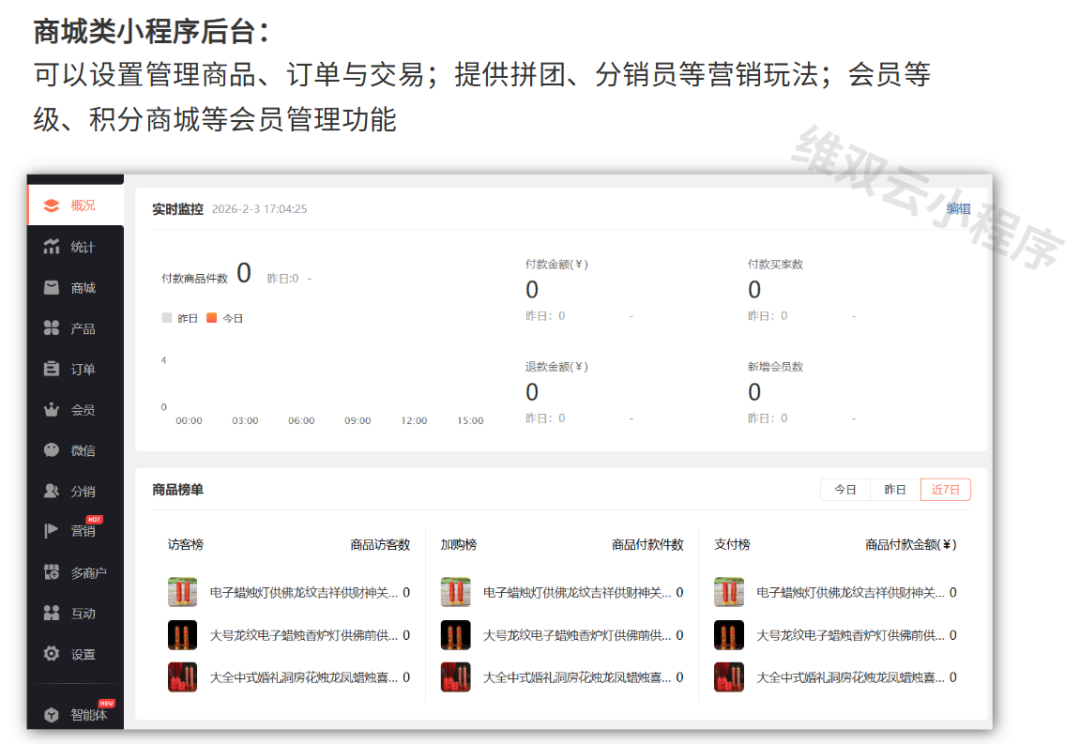Click 电子蜡烛灯 thumbnail in 加购榜
The height and width of the screenshot is (744, 1080).
pyautogui.click(x=455, y=592)
